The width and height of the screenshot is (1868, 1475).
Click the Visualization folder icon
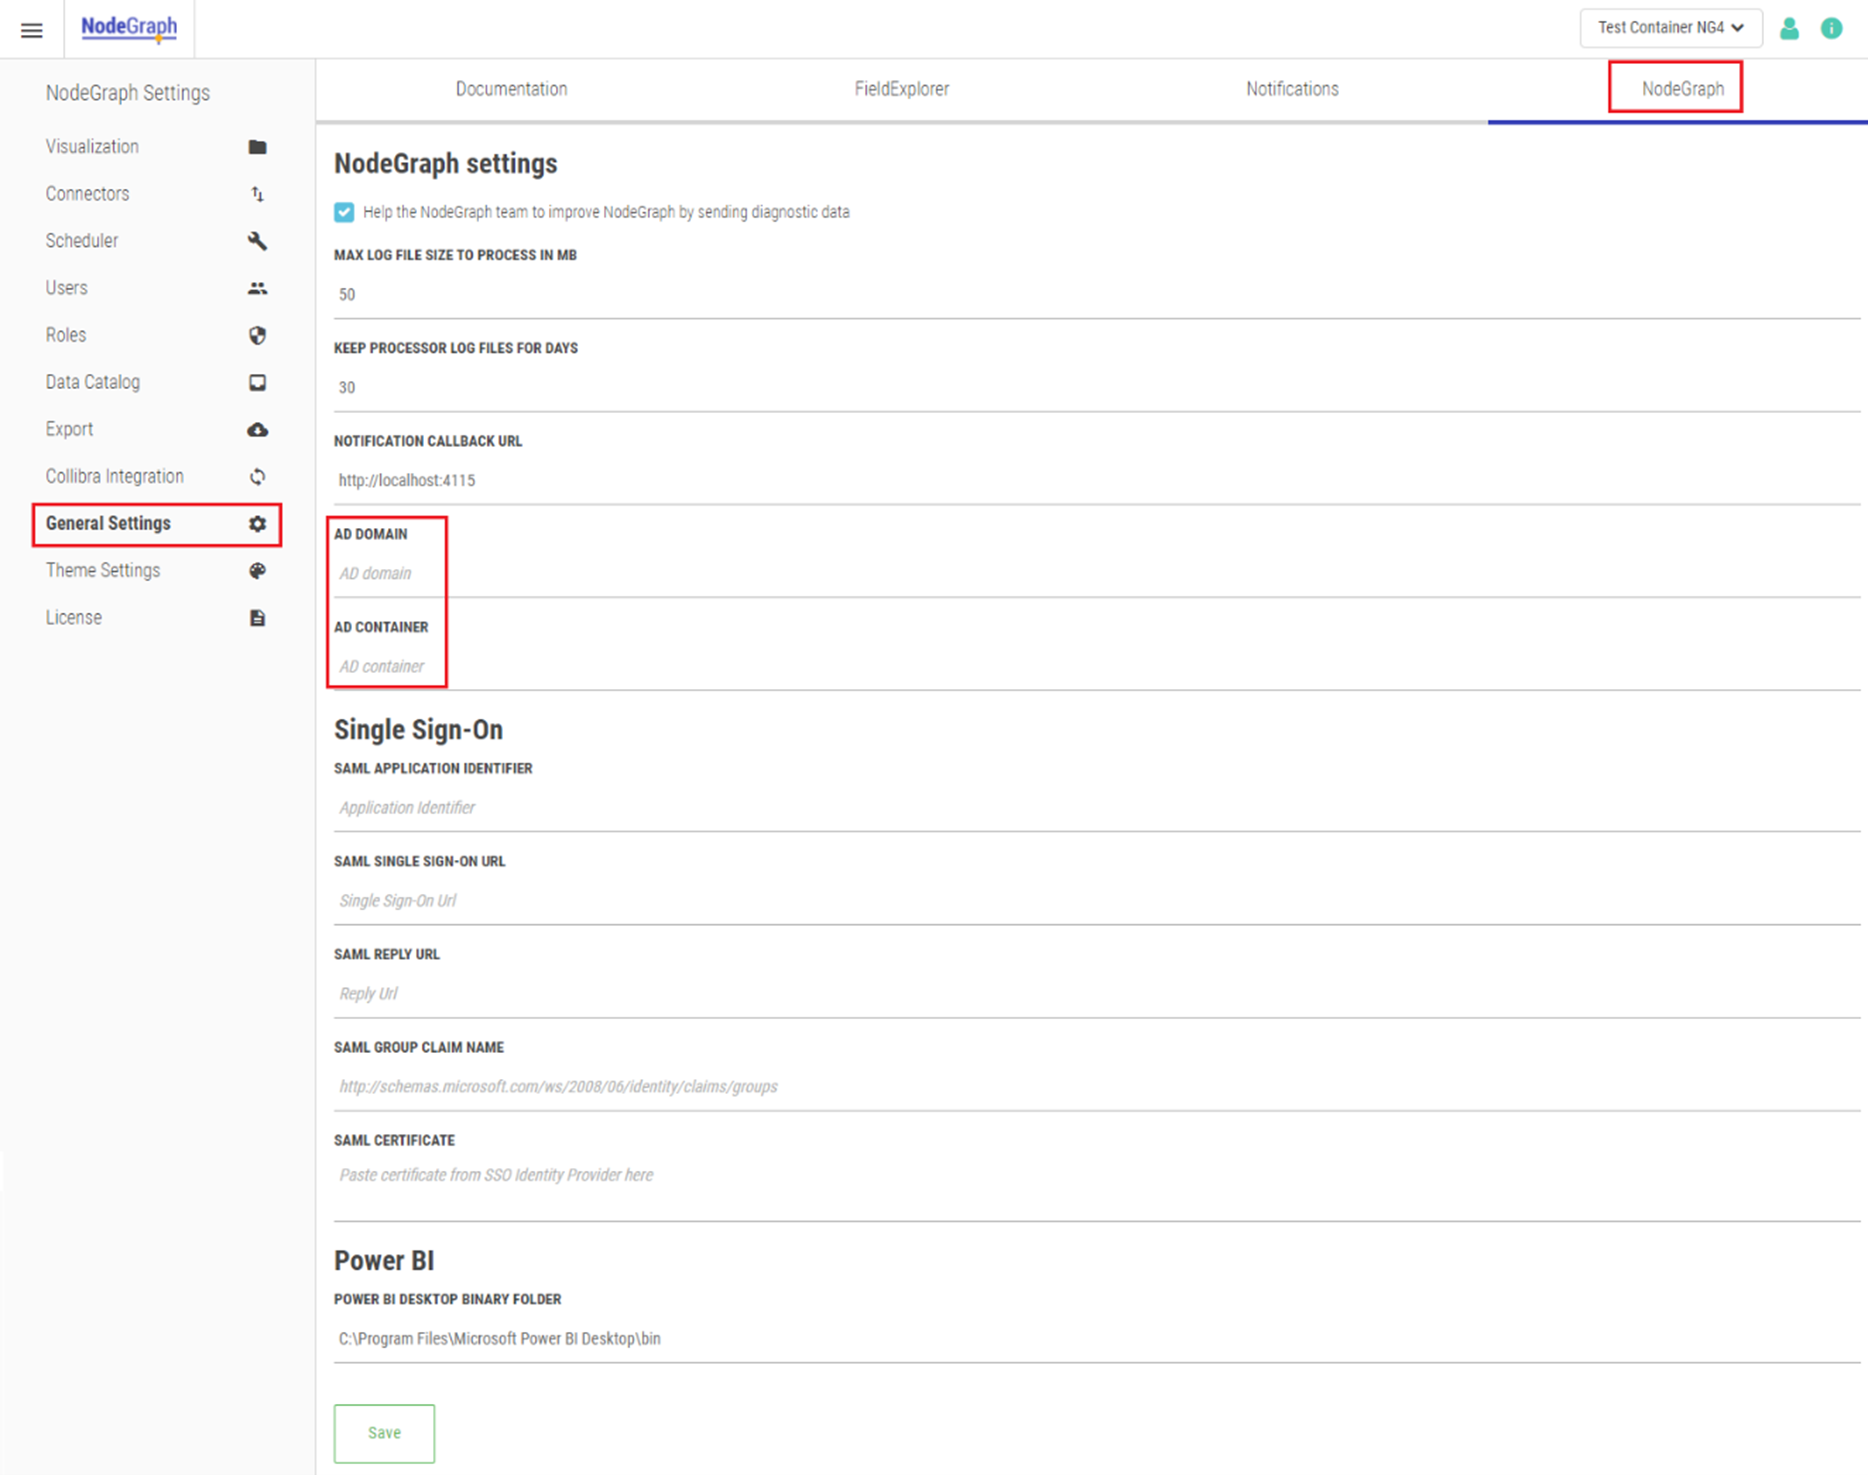pos(257,147)
